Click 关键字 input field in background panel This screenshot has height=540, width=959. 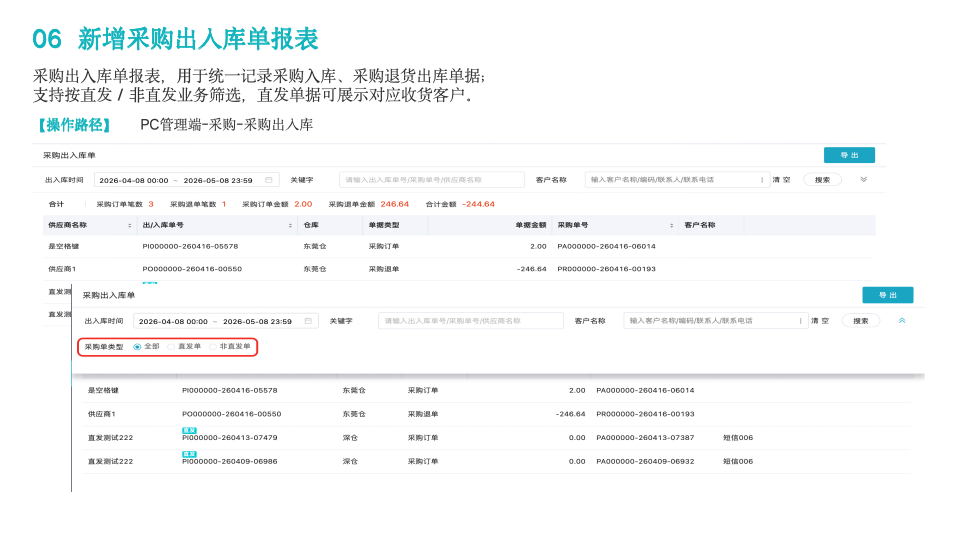tap(432, 180)
